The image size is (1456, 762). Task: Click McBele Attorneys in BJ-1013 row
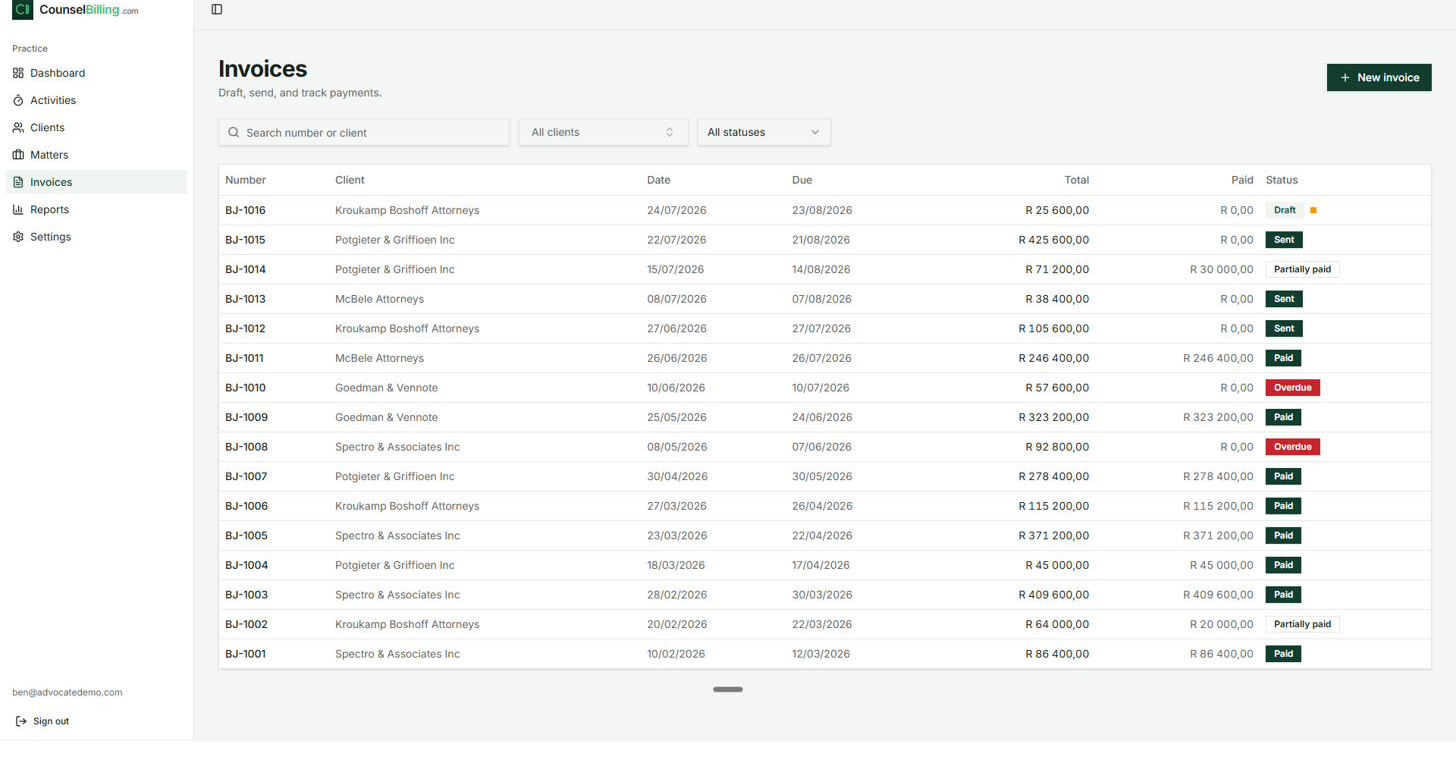(x=379, y=299)
